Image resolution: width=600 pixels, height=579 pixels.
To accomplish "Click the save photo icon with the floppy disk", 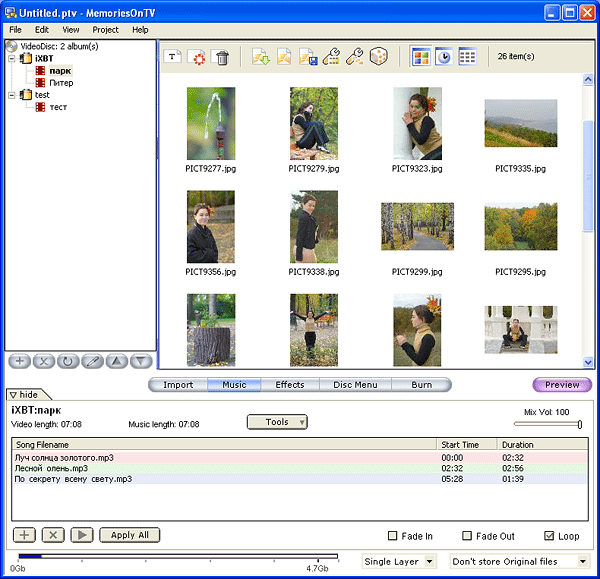I will point(308,57).
